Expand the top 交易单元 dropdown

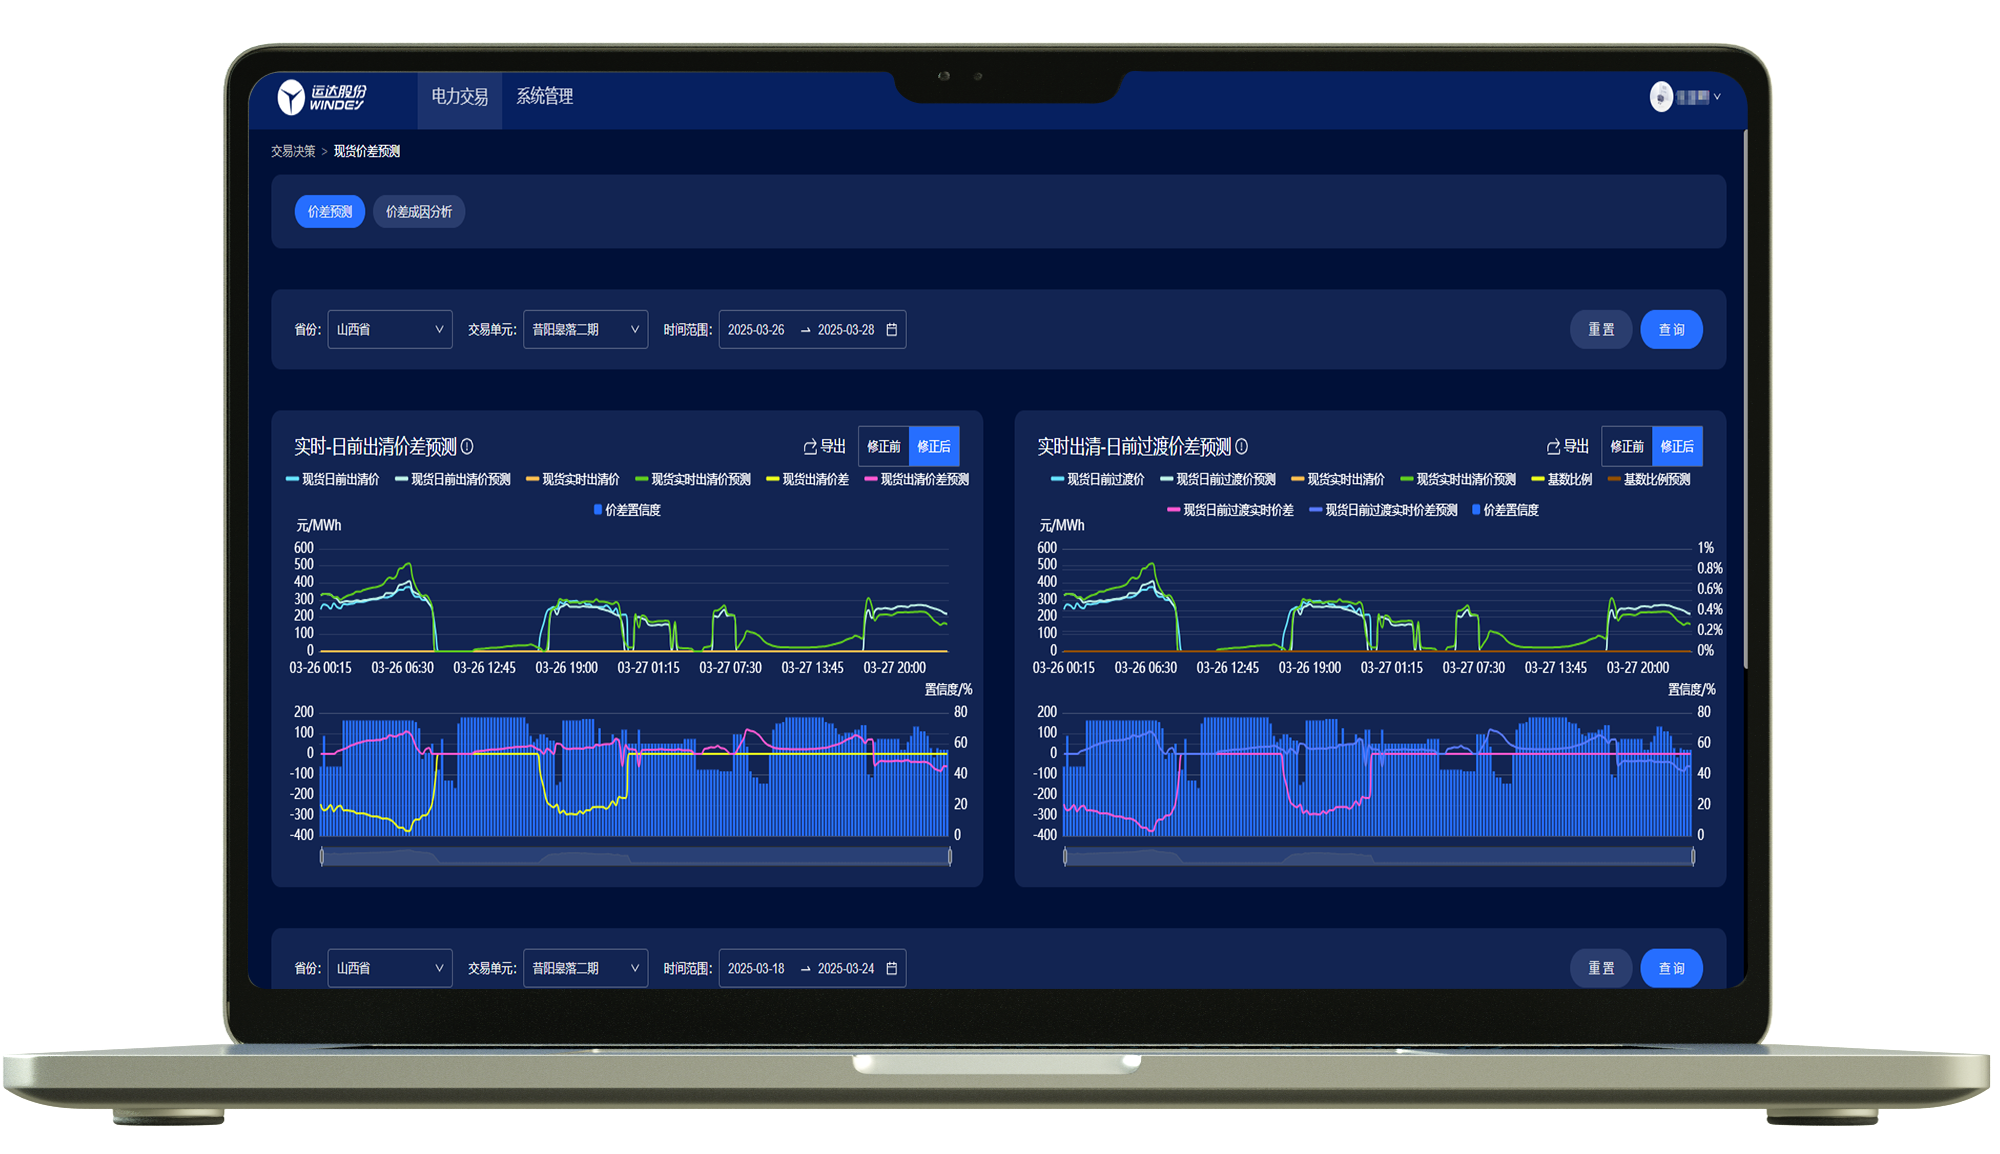(585, 330)
